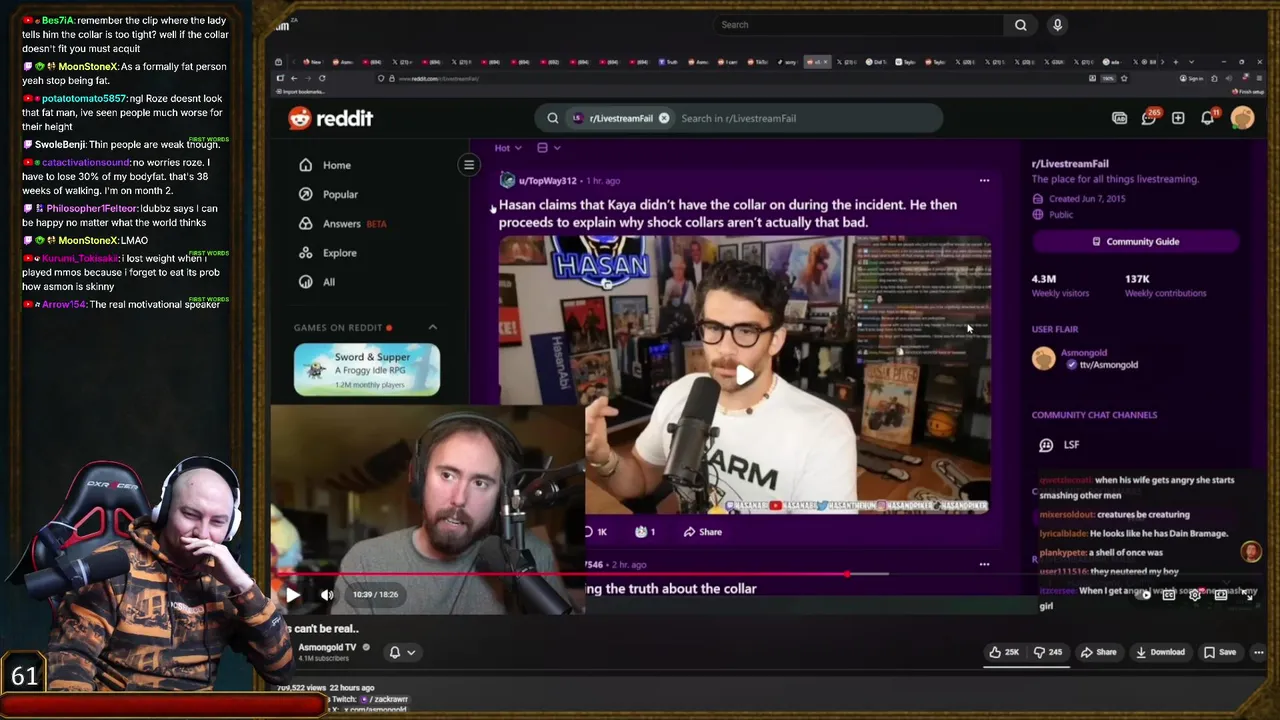Open the Sword & Supper game card
This screenshot has width=1280, height=720.
tap(367, 369)
